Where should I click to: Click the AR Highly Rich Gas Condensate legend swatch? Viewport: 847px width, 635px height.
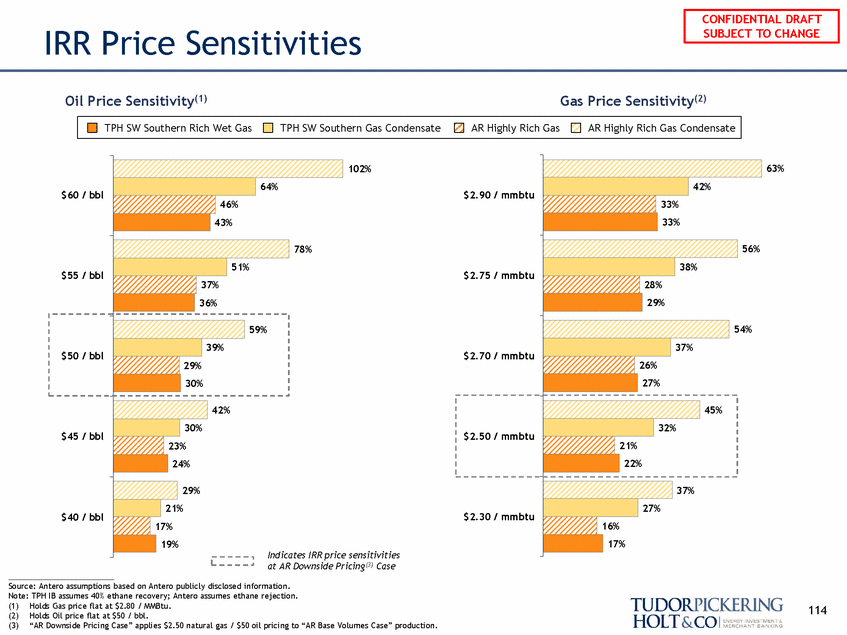(x=576, y=128)
